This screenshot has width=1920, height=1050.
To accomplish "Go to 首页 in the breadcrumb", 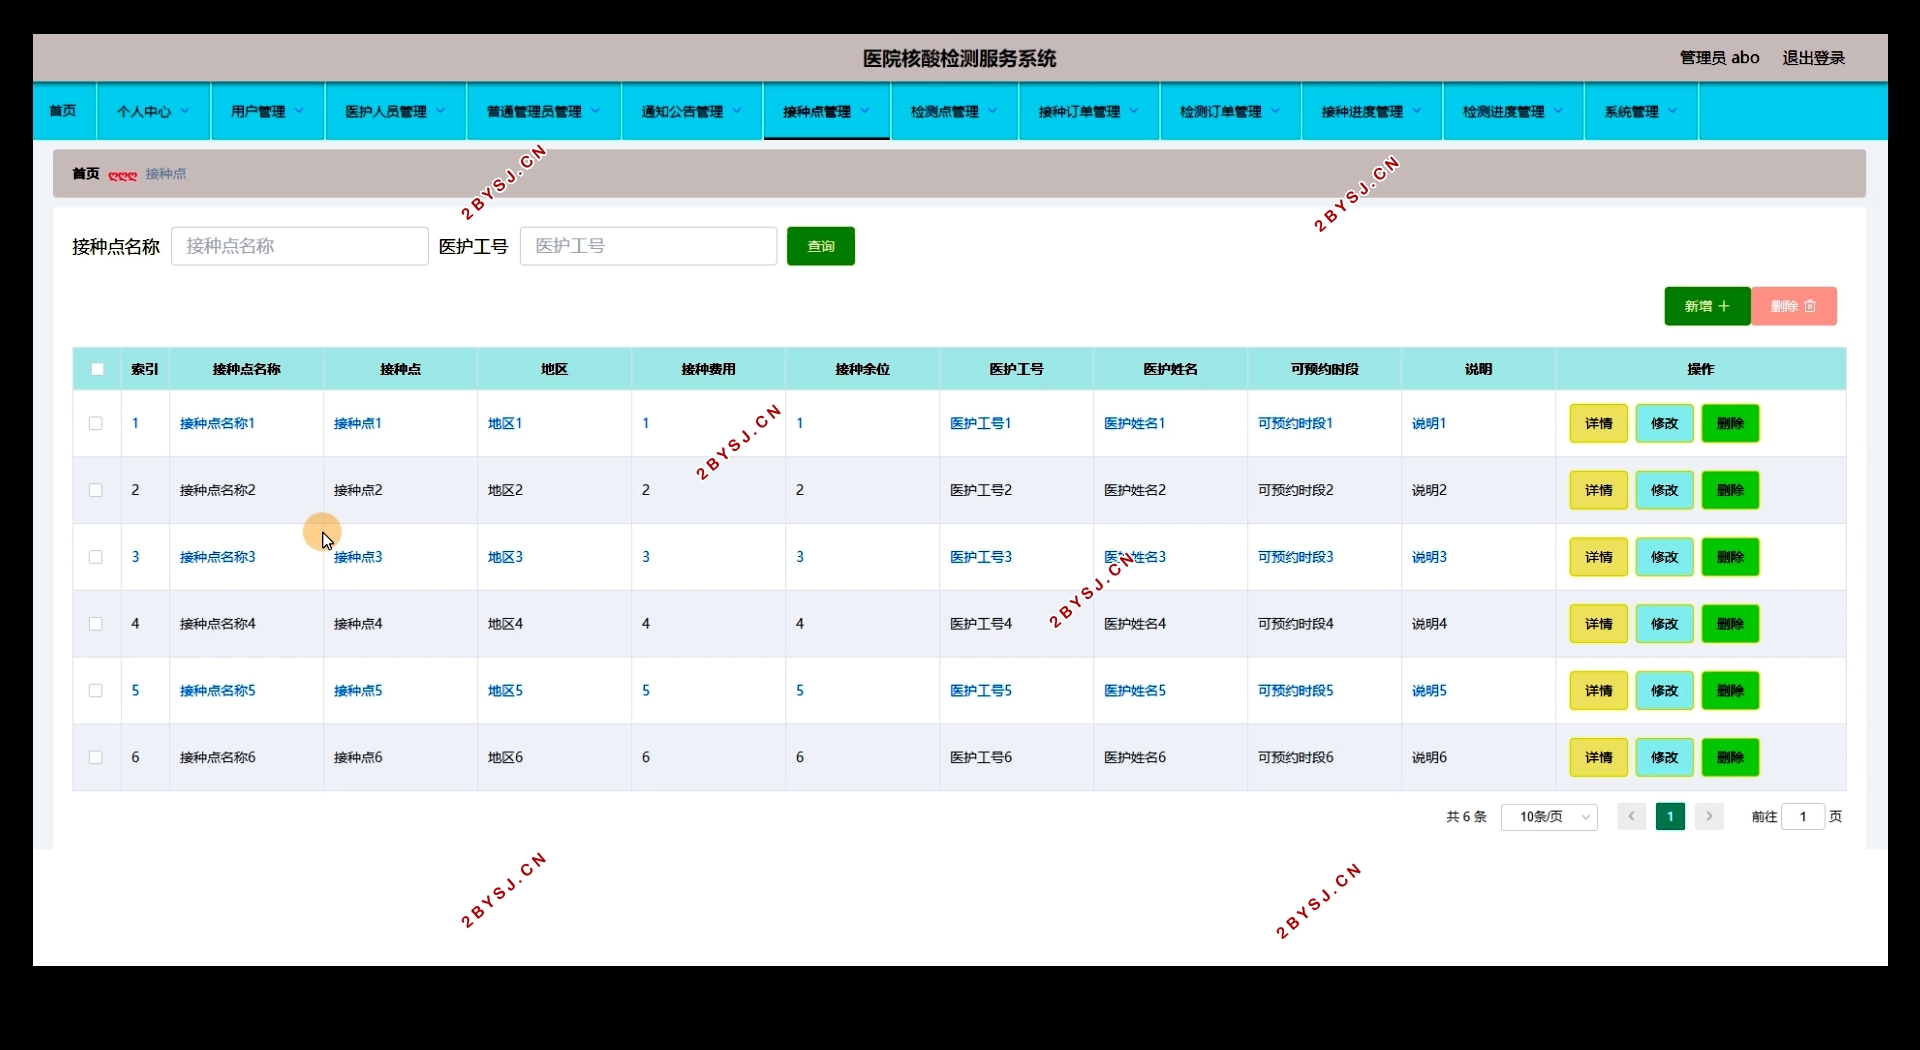I will (86, 174).
